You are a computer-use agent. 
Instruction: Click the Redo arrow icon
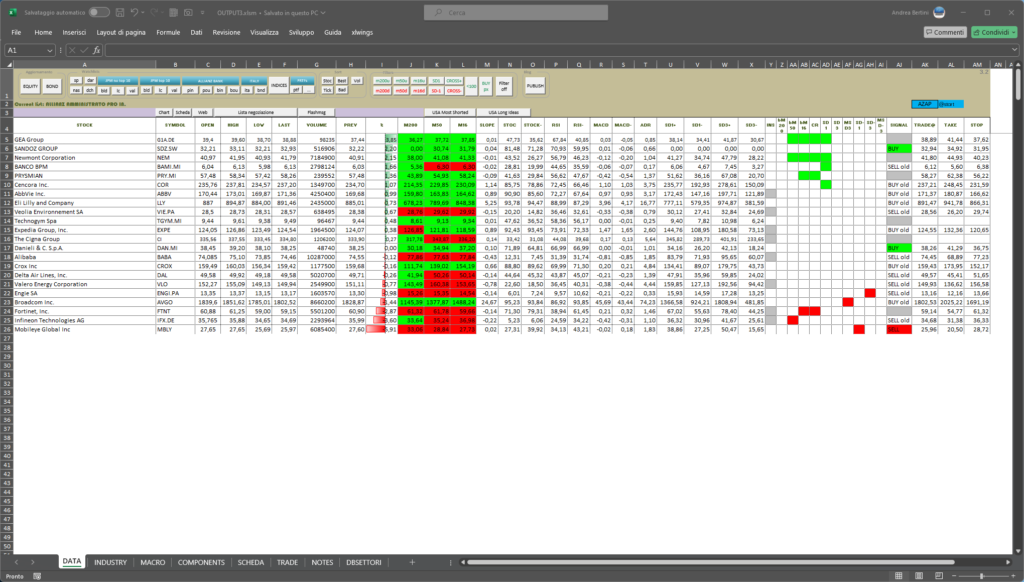click(x=155, y=12)
